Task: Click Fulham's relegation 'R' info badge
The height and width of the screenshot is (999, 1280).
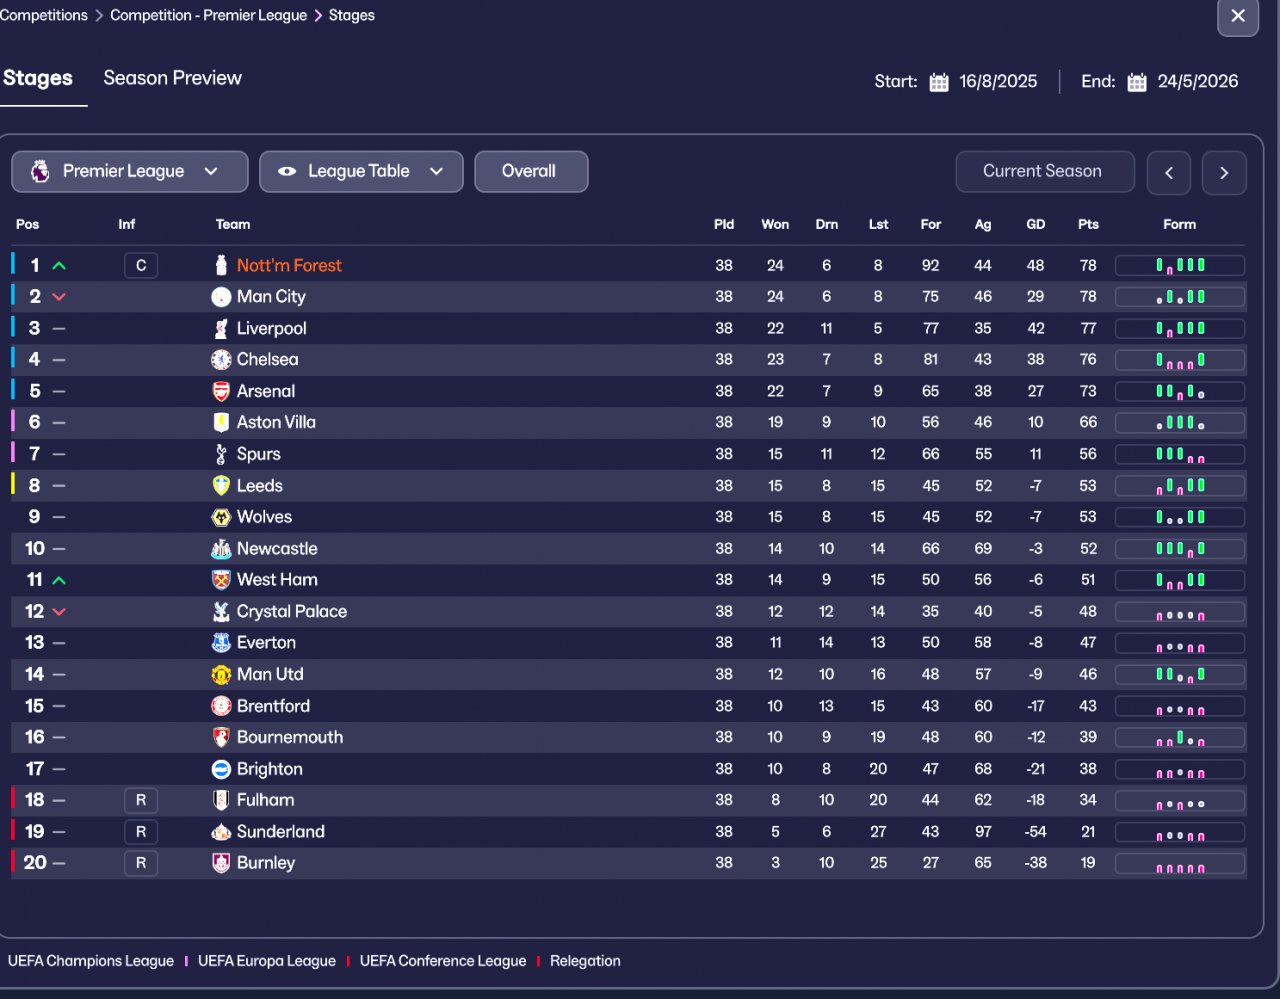Action: [141, 800]
